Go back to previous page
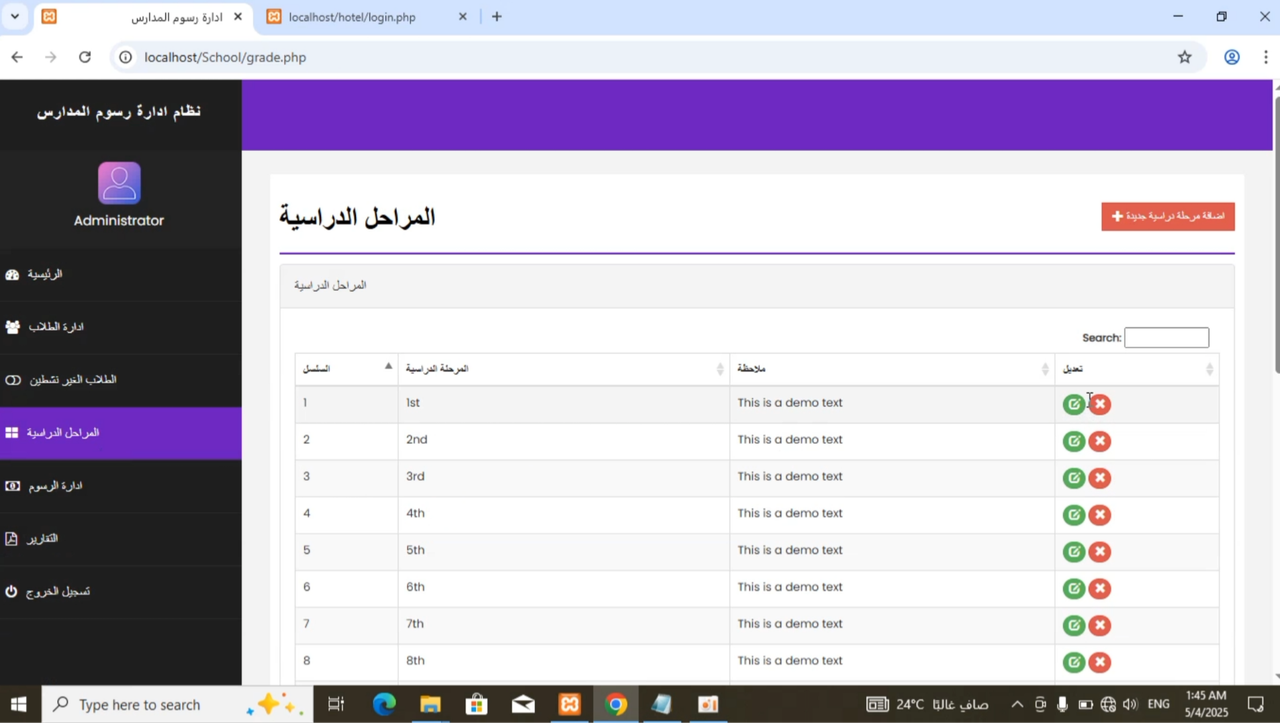 pos(17,57)
